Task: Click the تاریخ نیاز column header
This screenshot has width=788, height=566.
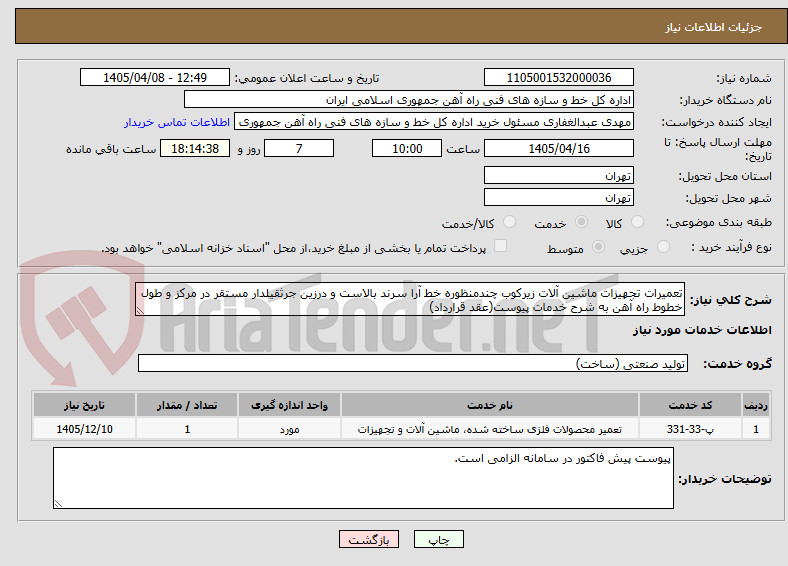Action: [x=84, y=405]
